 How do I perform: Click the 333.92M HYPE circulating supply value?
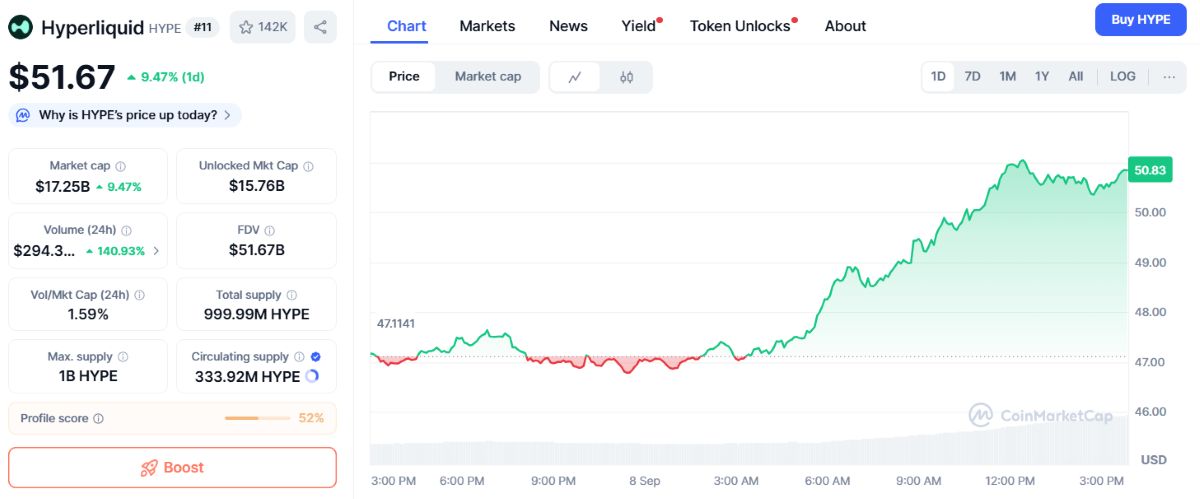pos(247,376)
